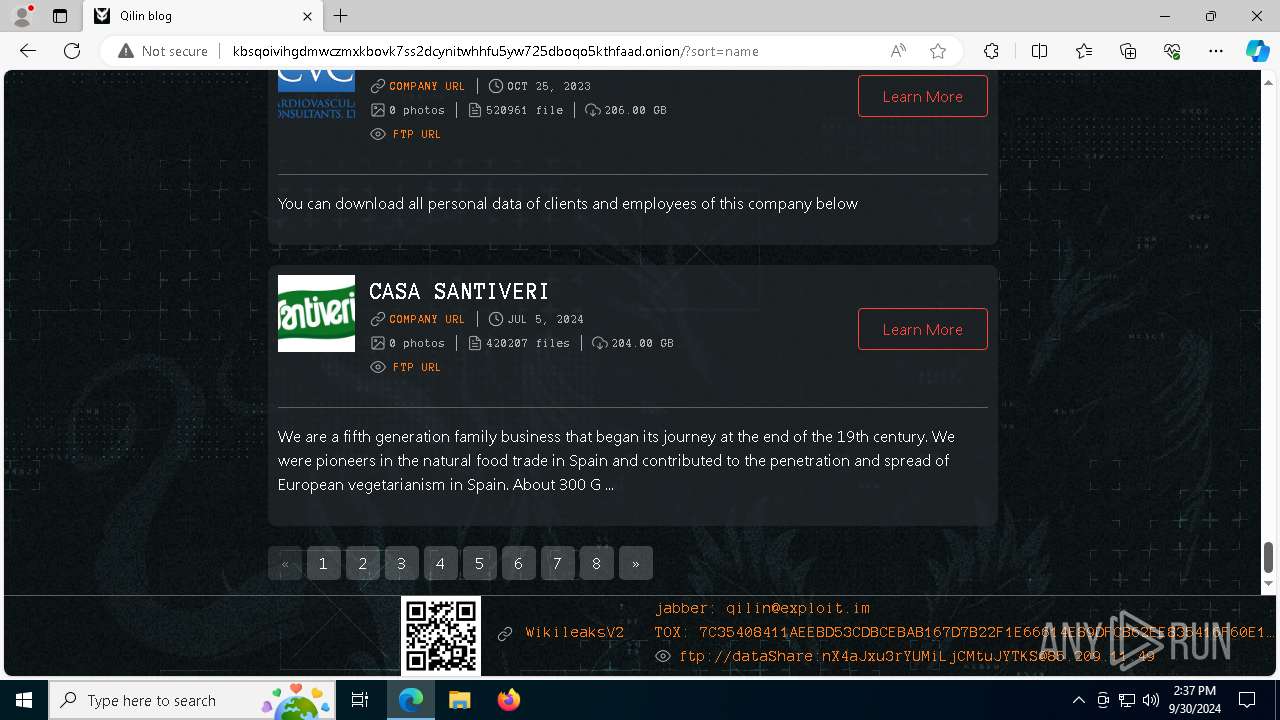Open Browser essentials

tap(1172, 51)
